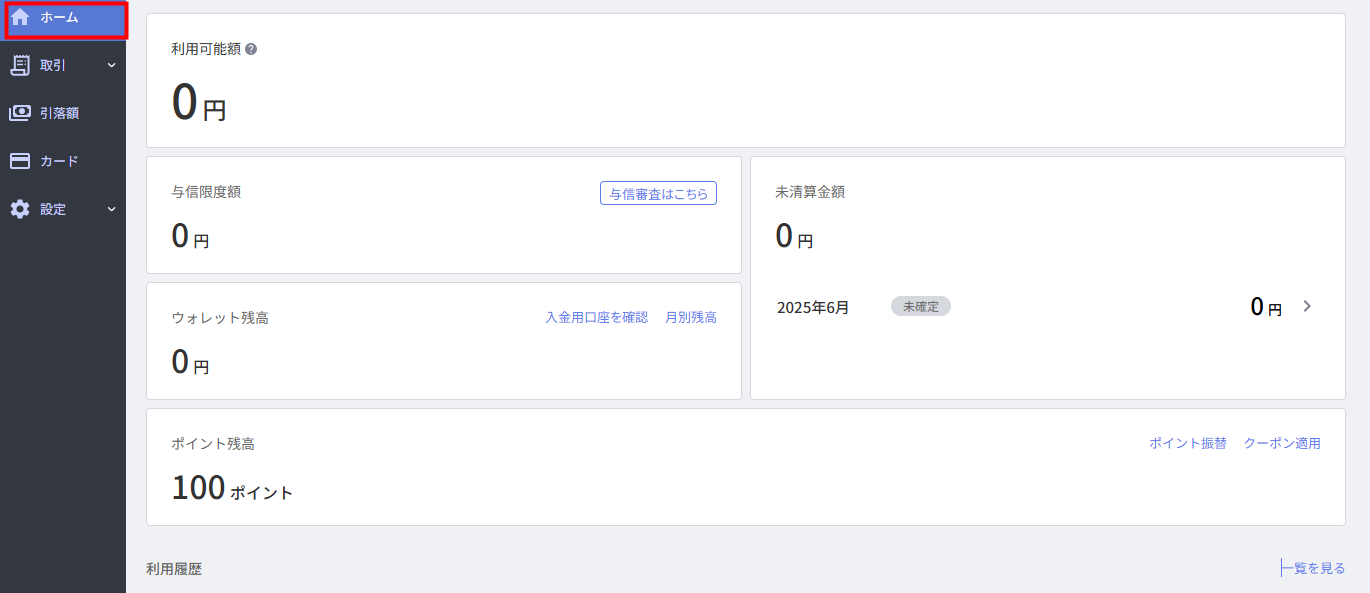
Task: Select the 2025年6月 billing row
Action: (1047, 306)
